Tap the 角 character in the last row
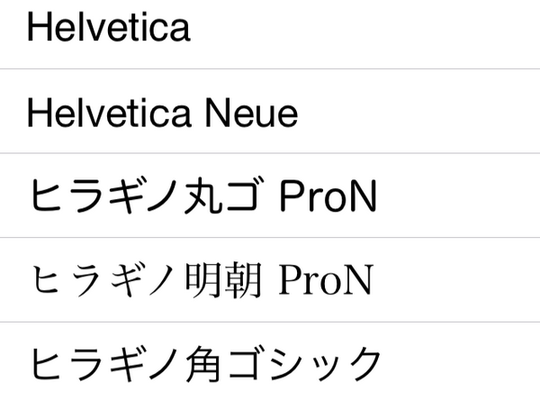Screen dimensions: 540x400 pos(204,364)
